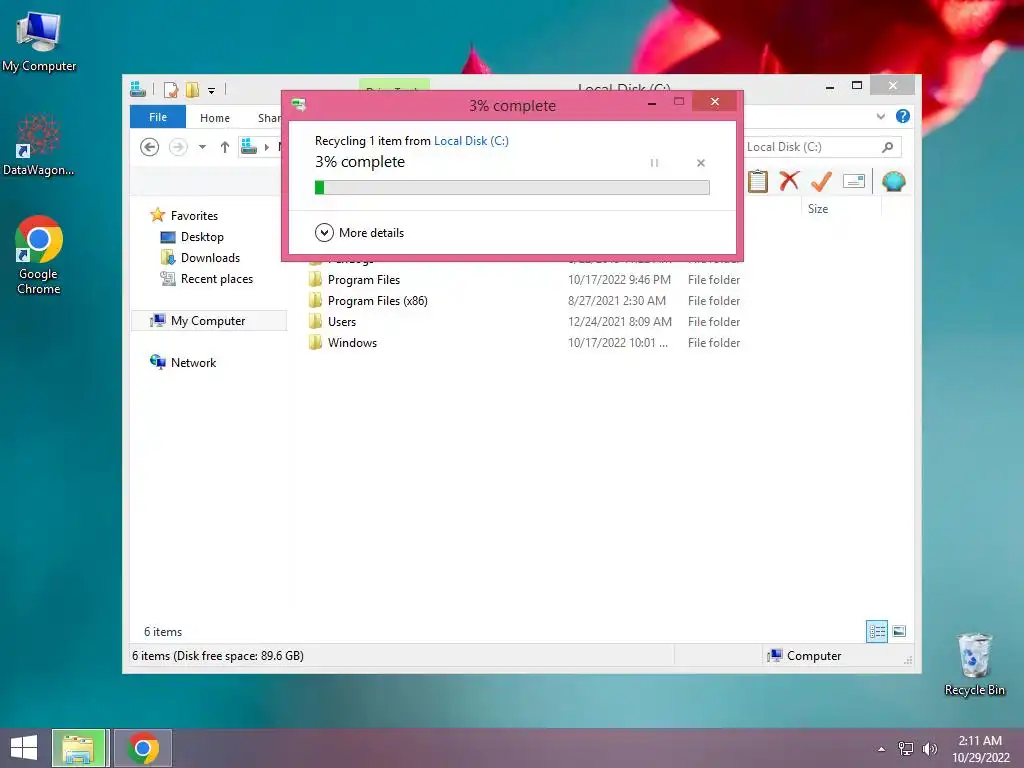Switch to the Home ribbon tab
The width and height of the screenshot is (1024, 768).
[215, 118]
